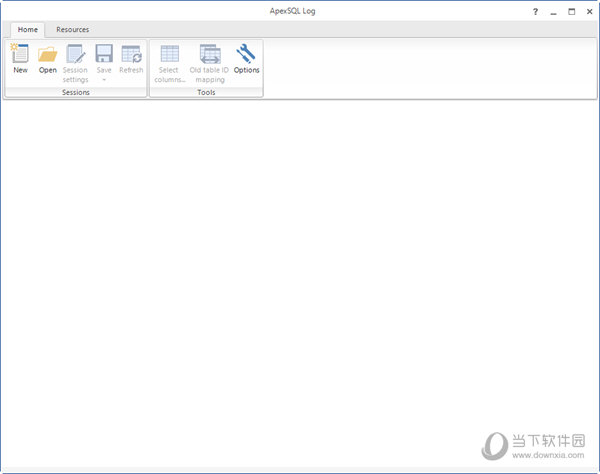Viewport: 600px width, 474px height.
Task: Open Old table ID mapping
Action: click(x=209, y=64)
